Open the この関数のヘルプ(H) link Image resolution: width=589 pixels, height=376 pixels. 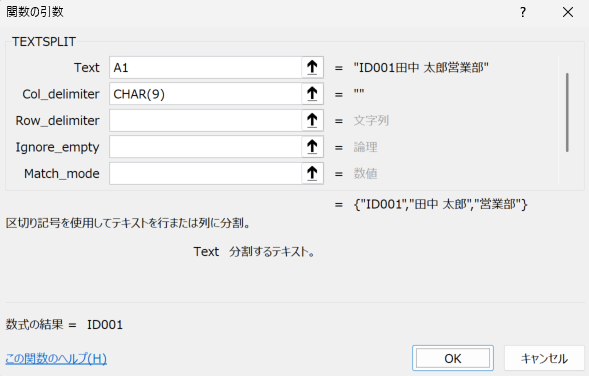pyautogui.click(x=56, y=358)
